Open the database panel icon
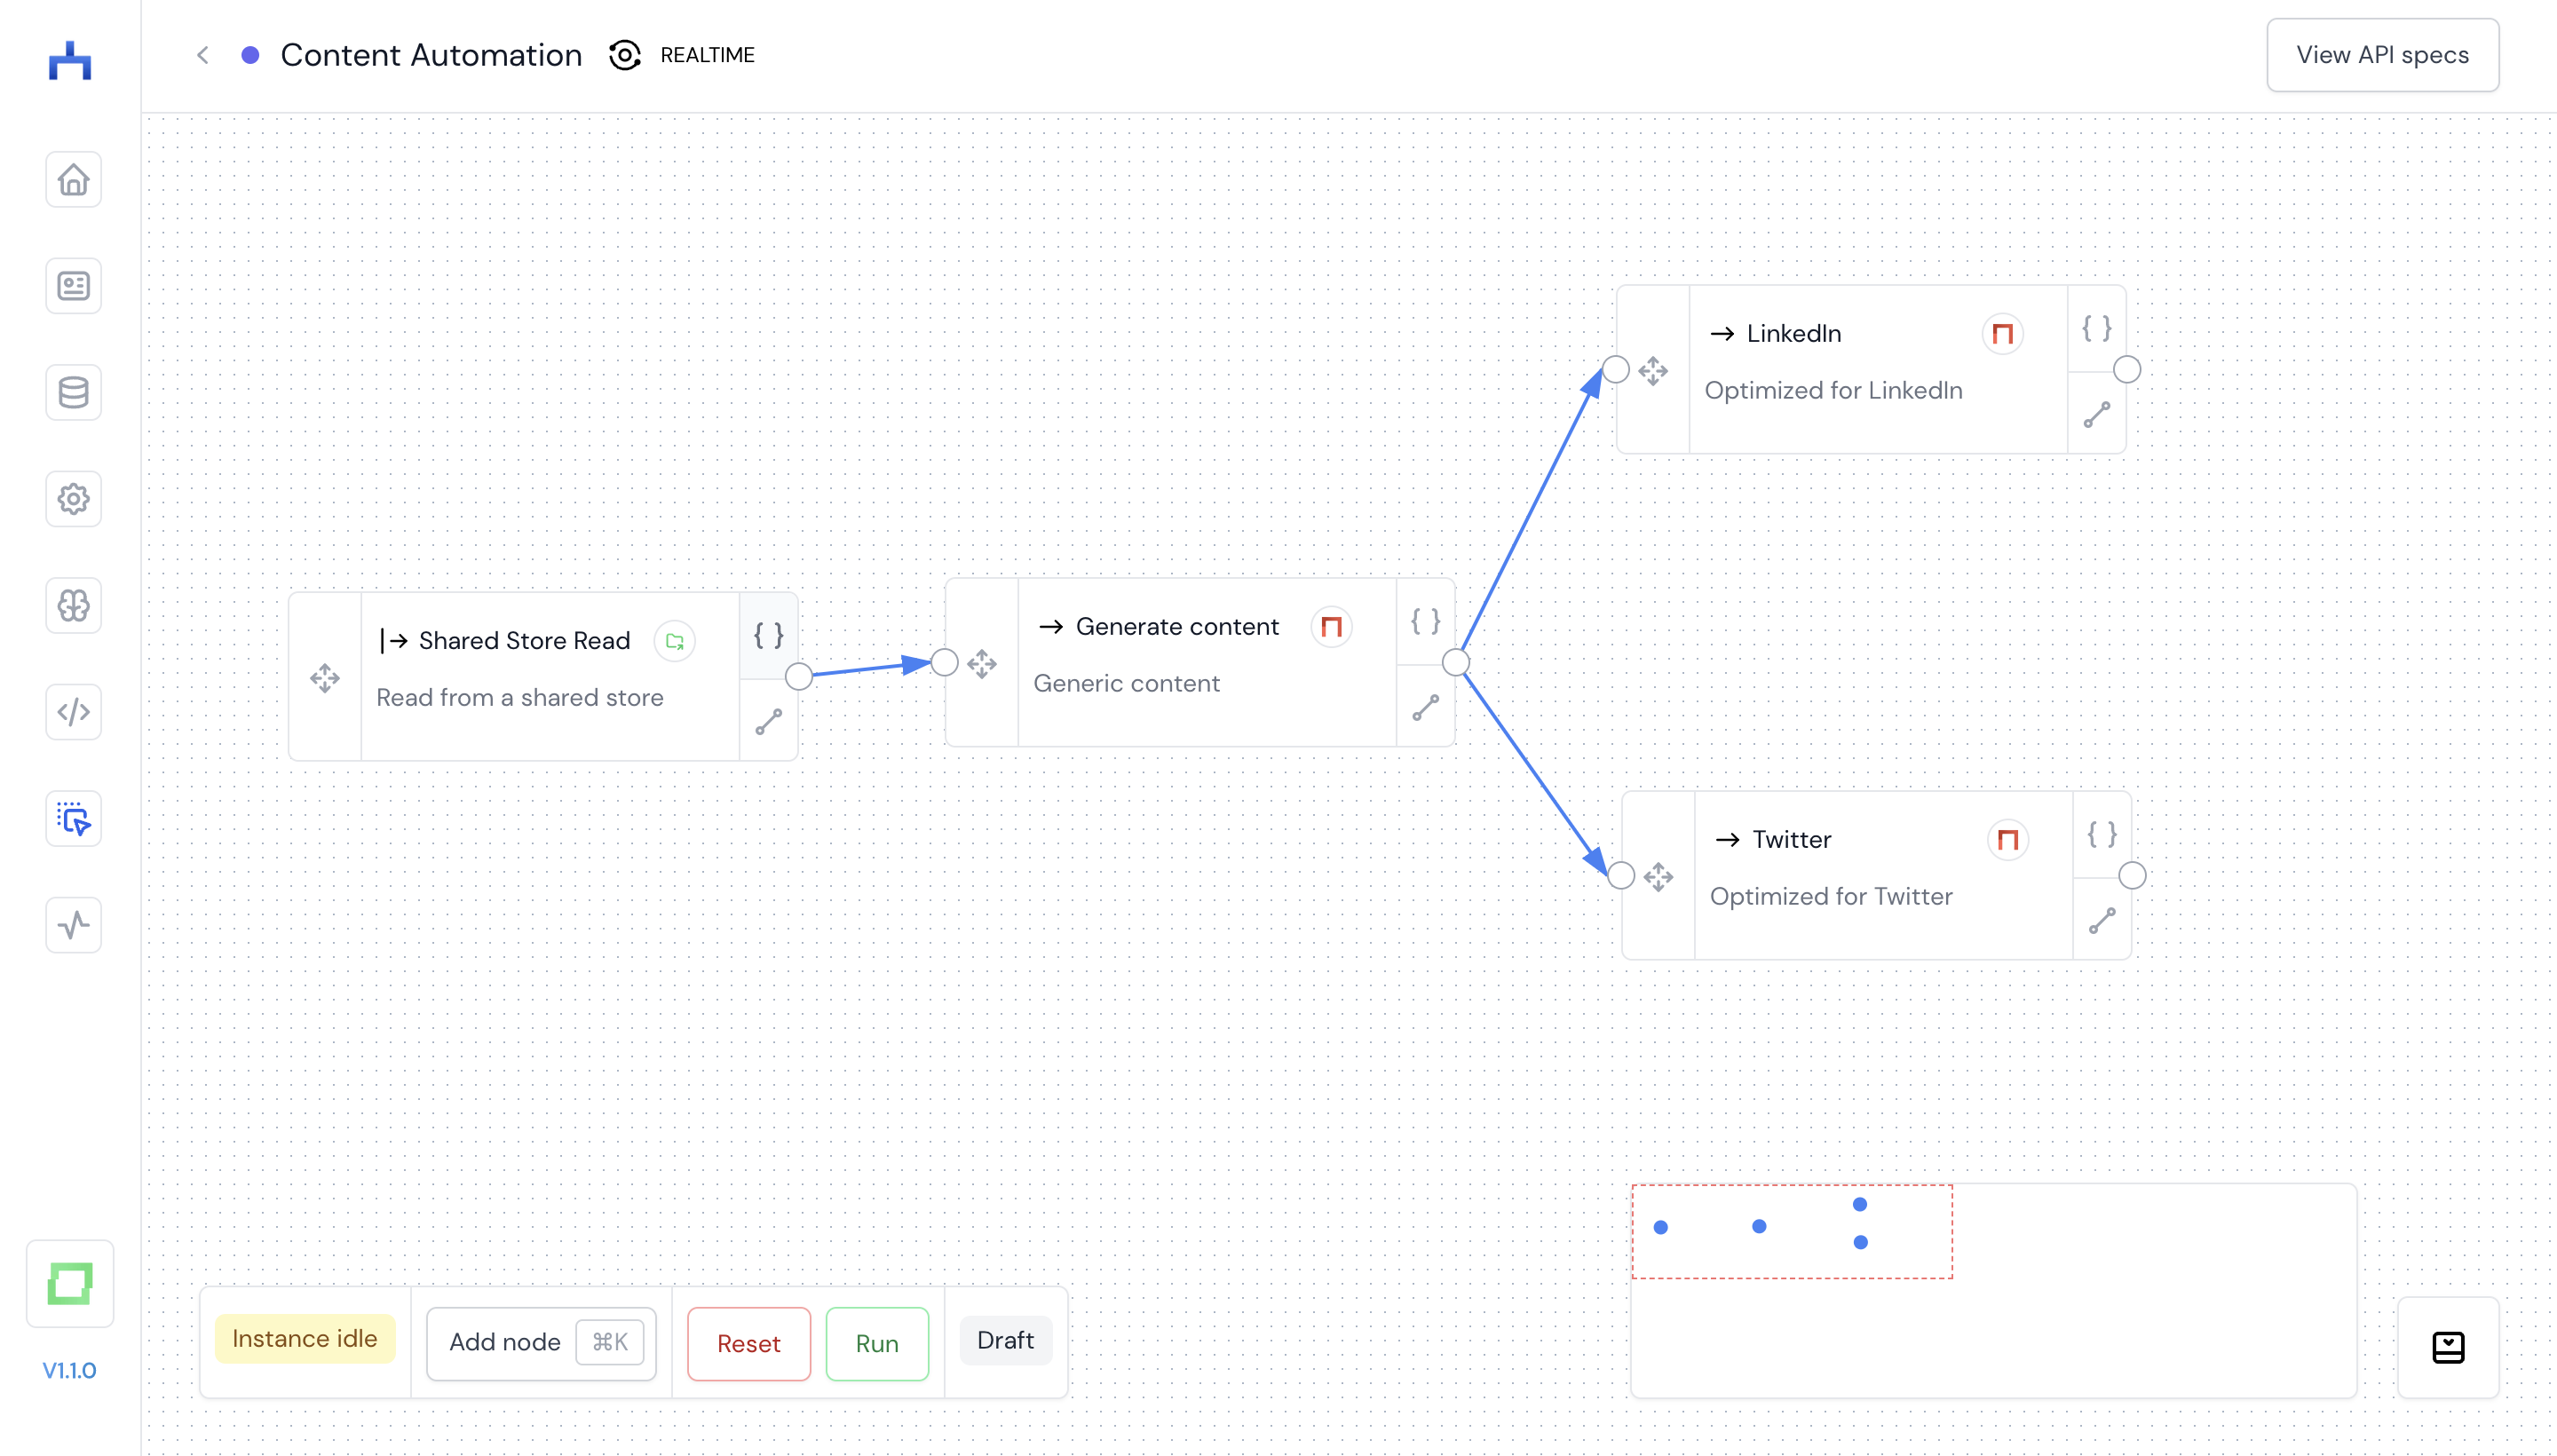2557x1456 pixels. click(70, 392)
